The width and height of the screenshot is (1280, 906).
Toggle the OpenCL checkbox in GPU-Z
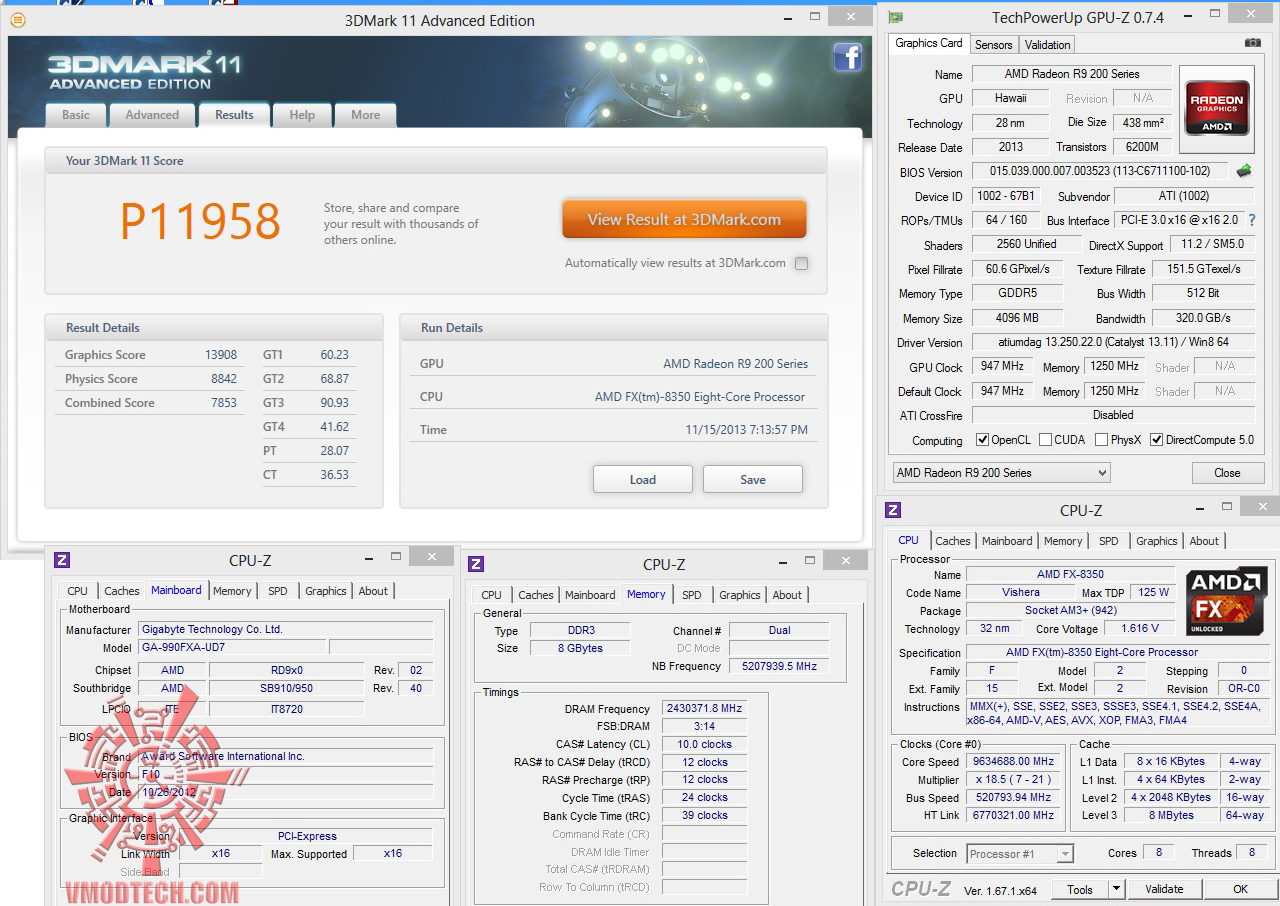click(x=982, y=440)
